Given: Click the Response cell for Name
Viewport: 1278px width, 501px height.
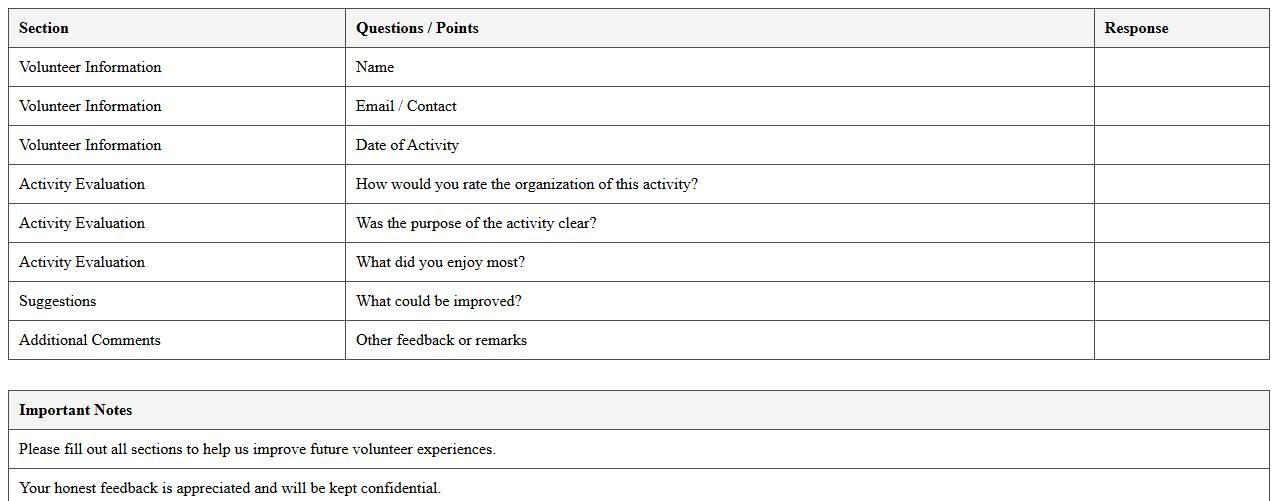Looking at the screenshot, I should (x=1181, y=67).
